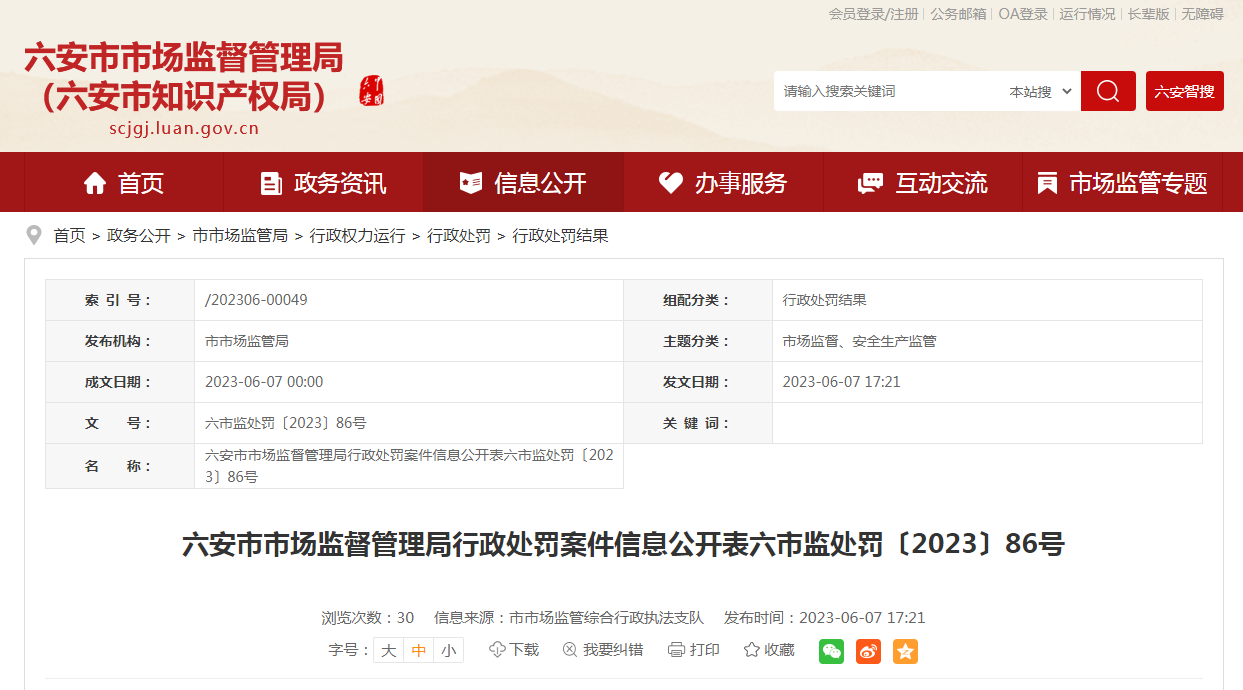Open the 本站搜 search scope dropdown
Screen dimensions: 1243x690
click(x=1040, y=91)
